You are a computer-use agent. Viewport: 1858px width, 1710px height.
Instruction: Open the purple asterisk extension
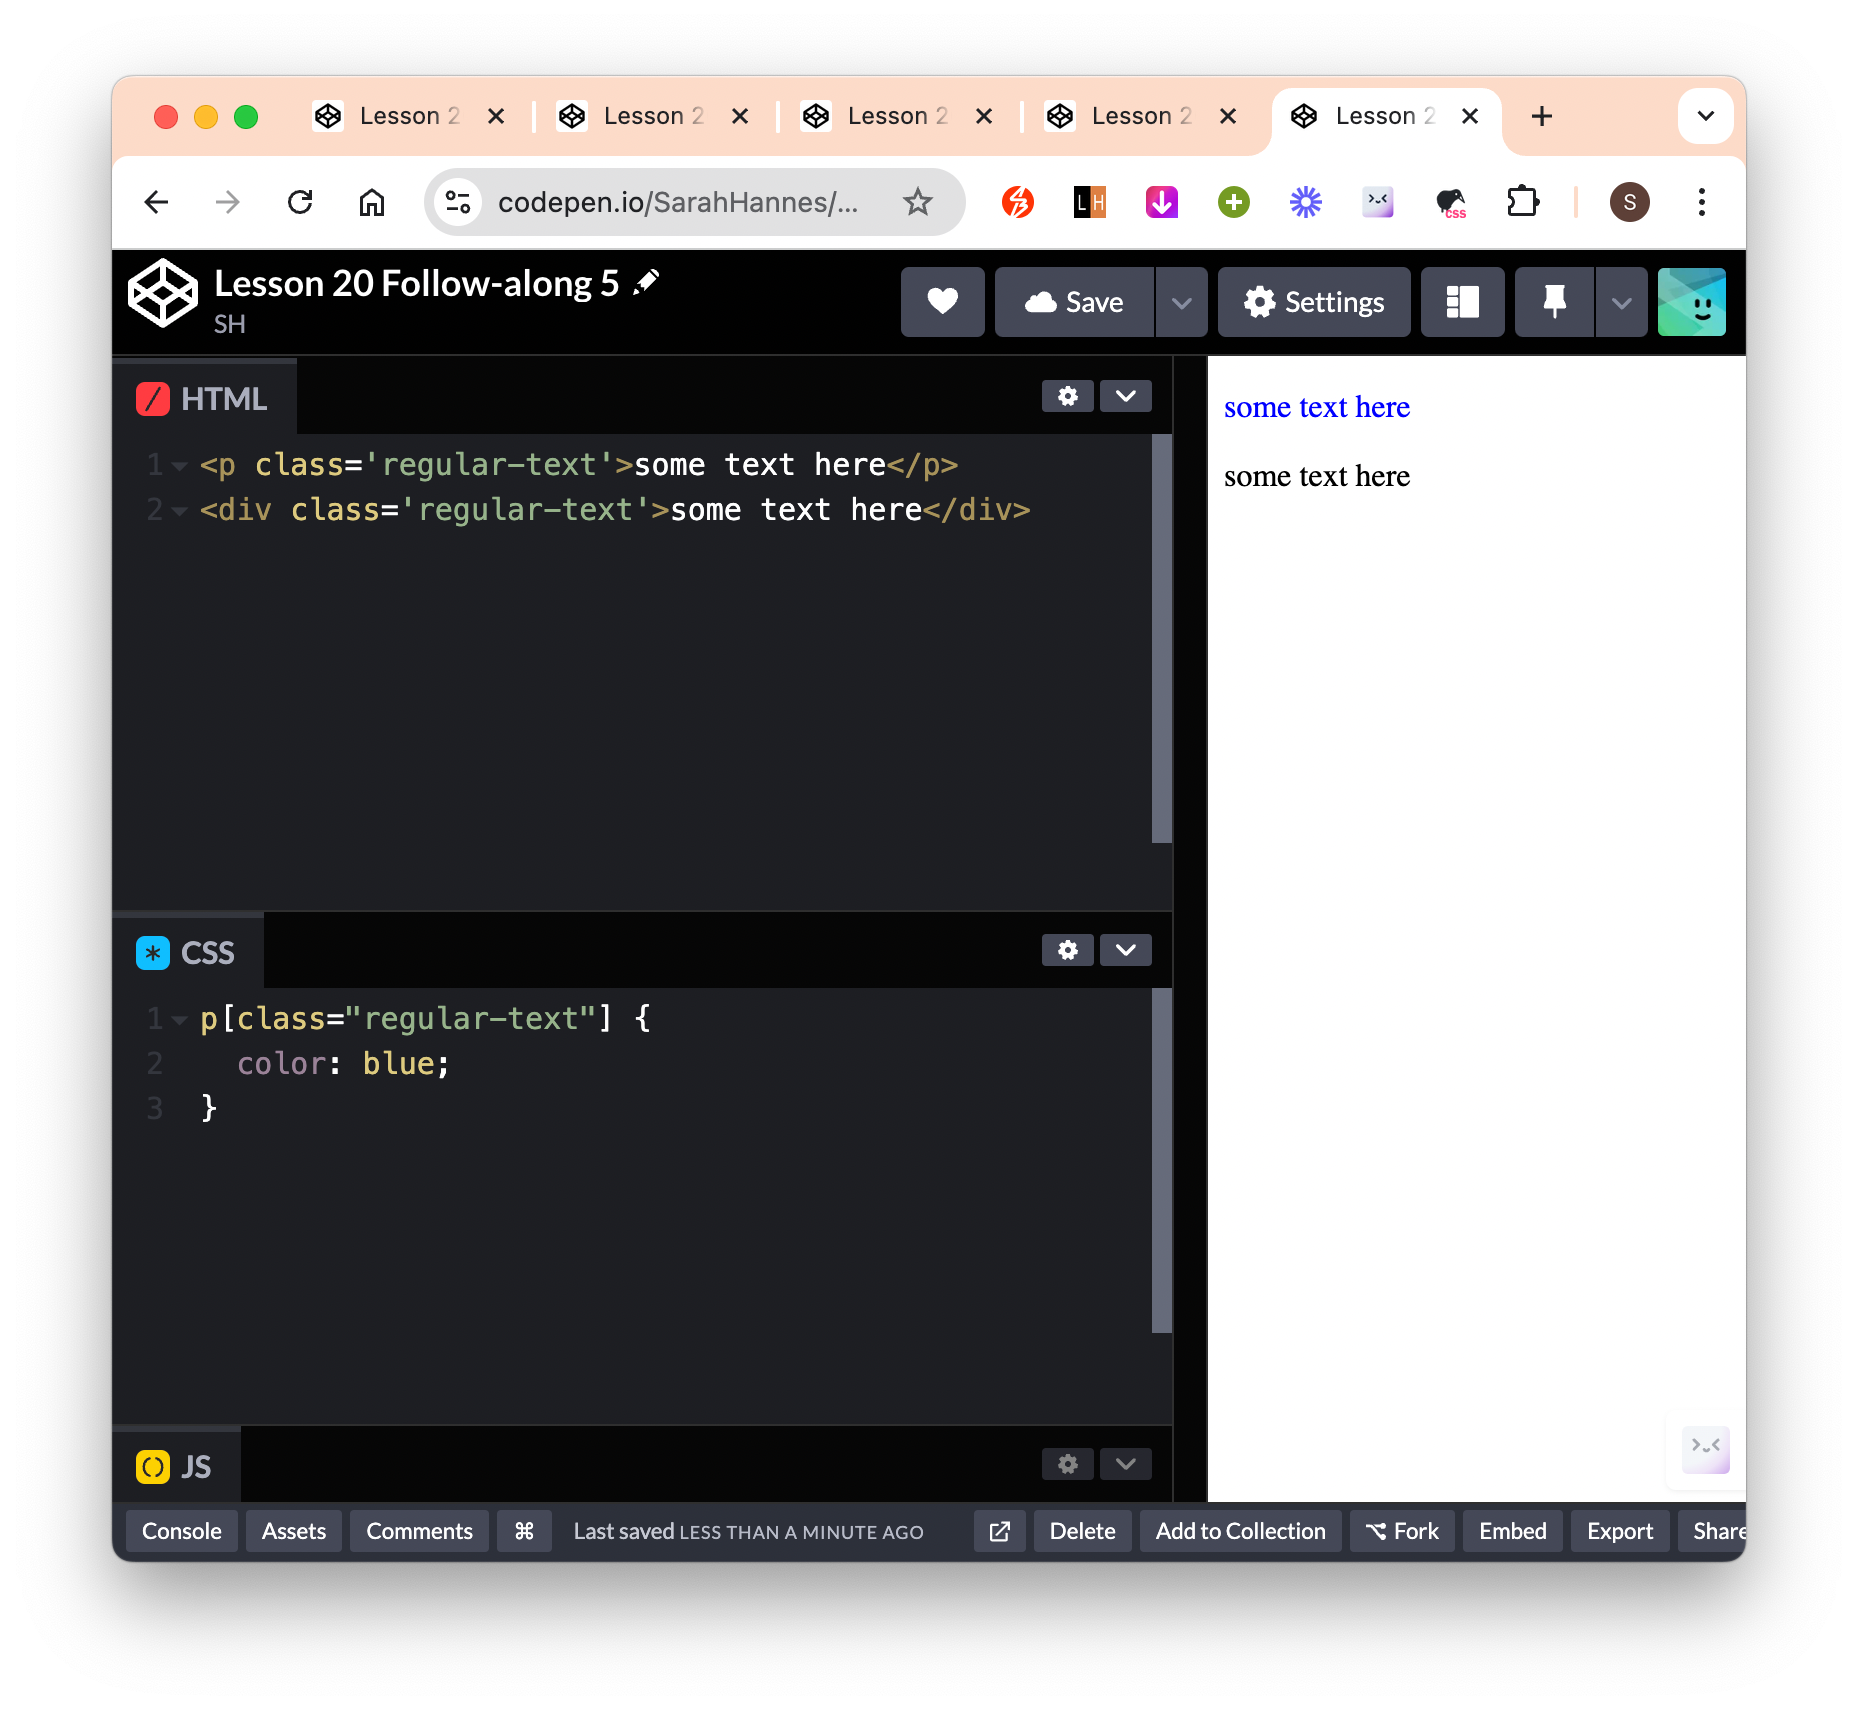pos(1306,203)
